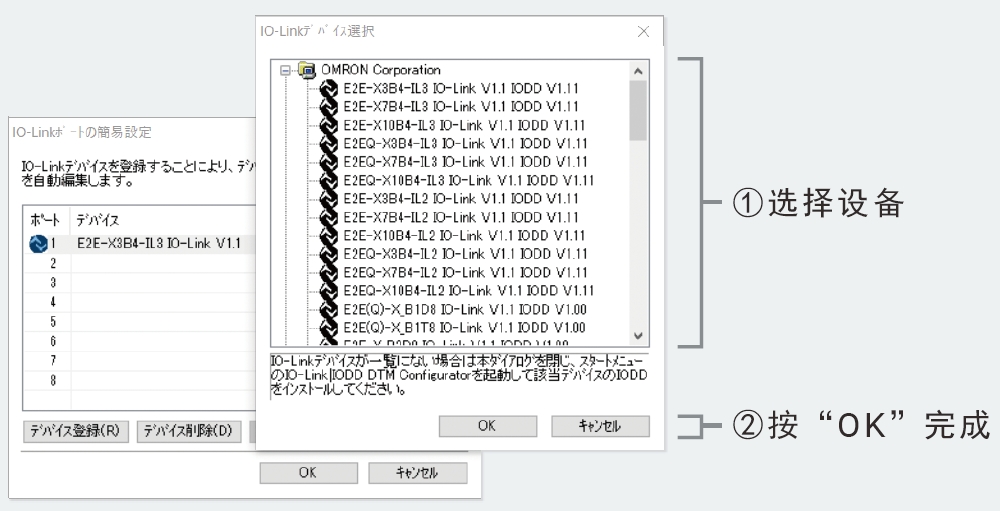Image resolution: width=1000 pixels, height=511 pixels.
Task: Close the IO-Link device selection dialog
Action: click(x=643, y=31)
